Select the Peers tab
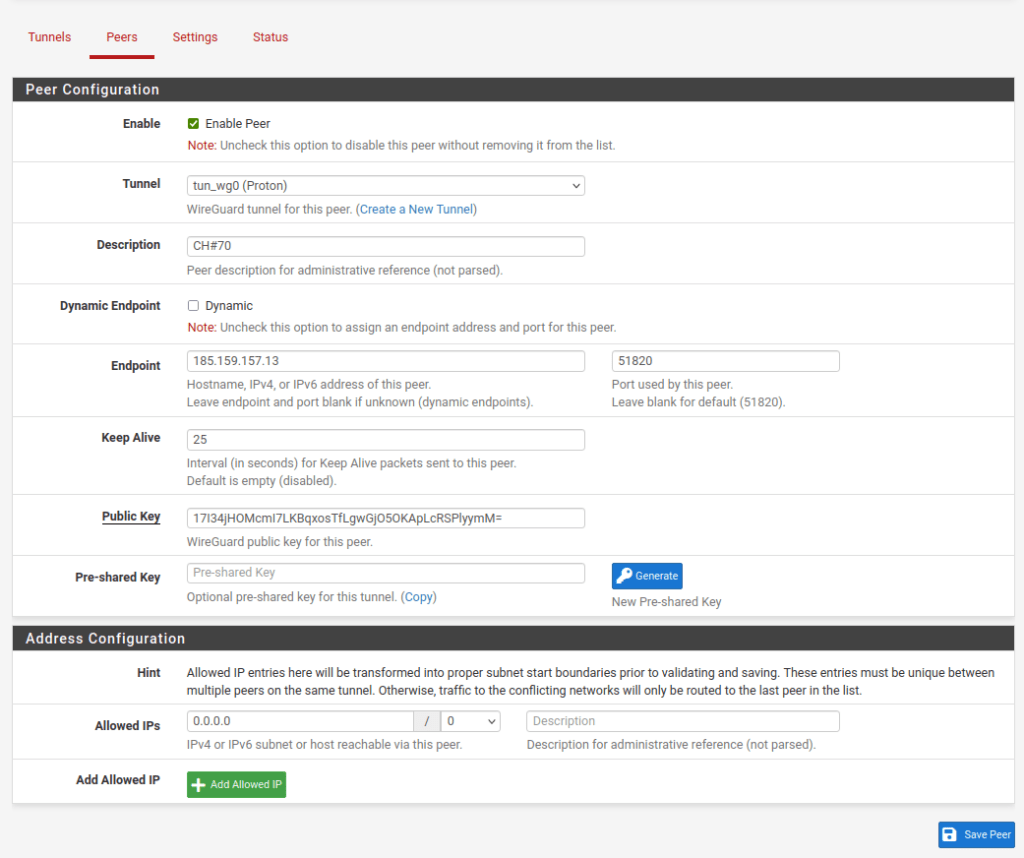 121,37
